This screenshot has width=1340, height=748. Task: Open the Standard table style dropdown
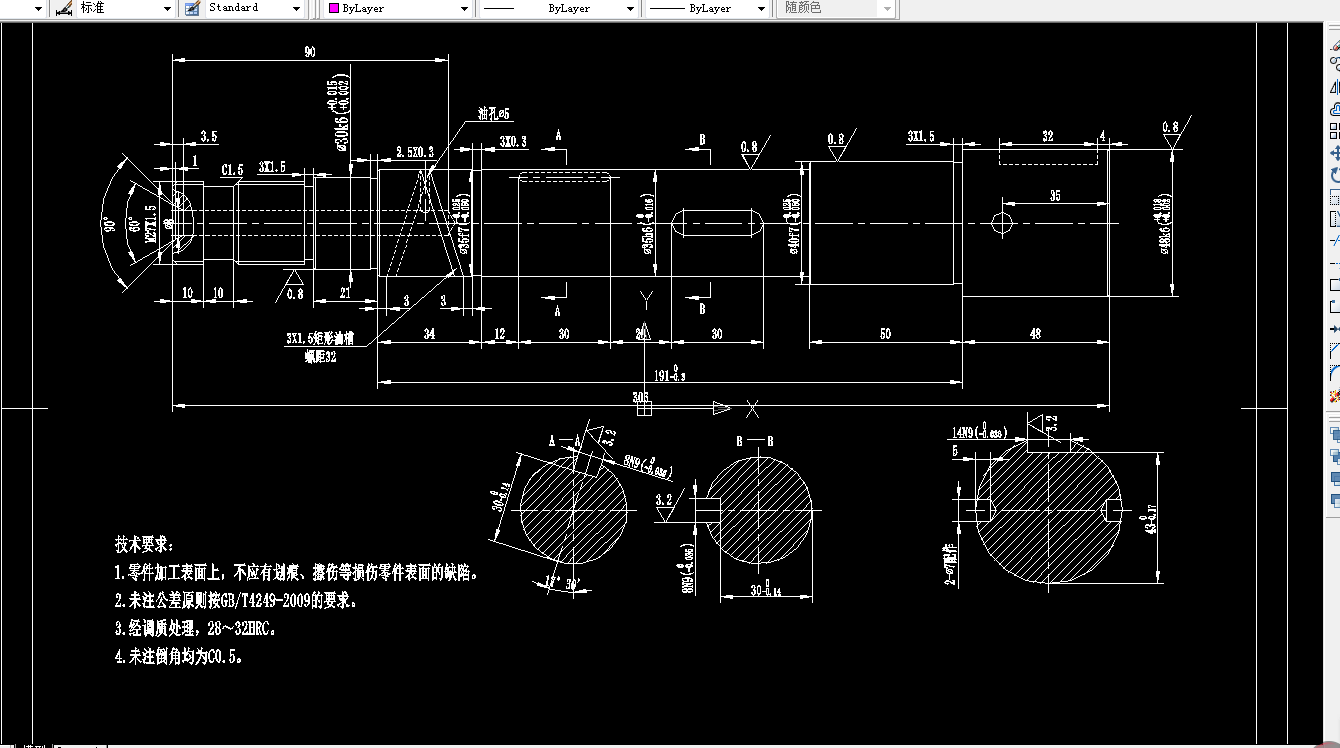tap(255, 8)
